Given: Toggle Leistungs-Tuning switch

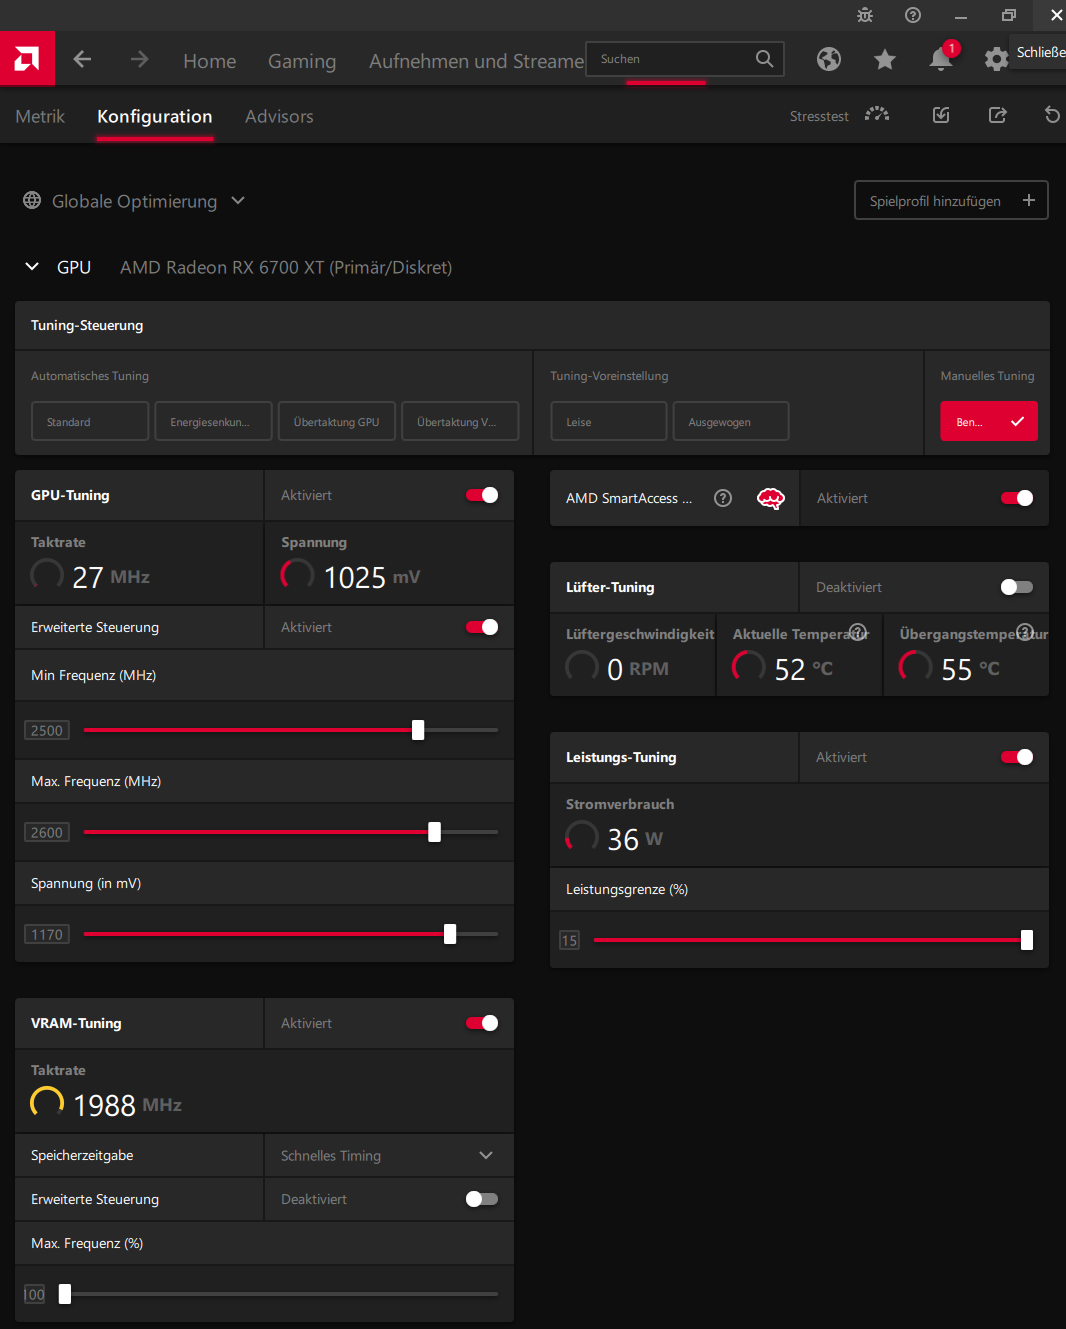Looking at the screenshot, I should (1017, 757).
